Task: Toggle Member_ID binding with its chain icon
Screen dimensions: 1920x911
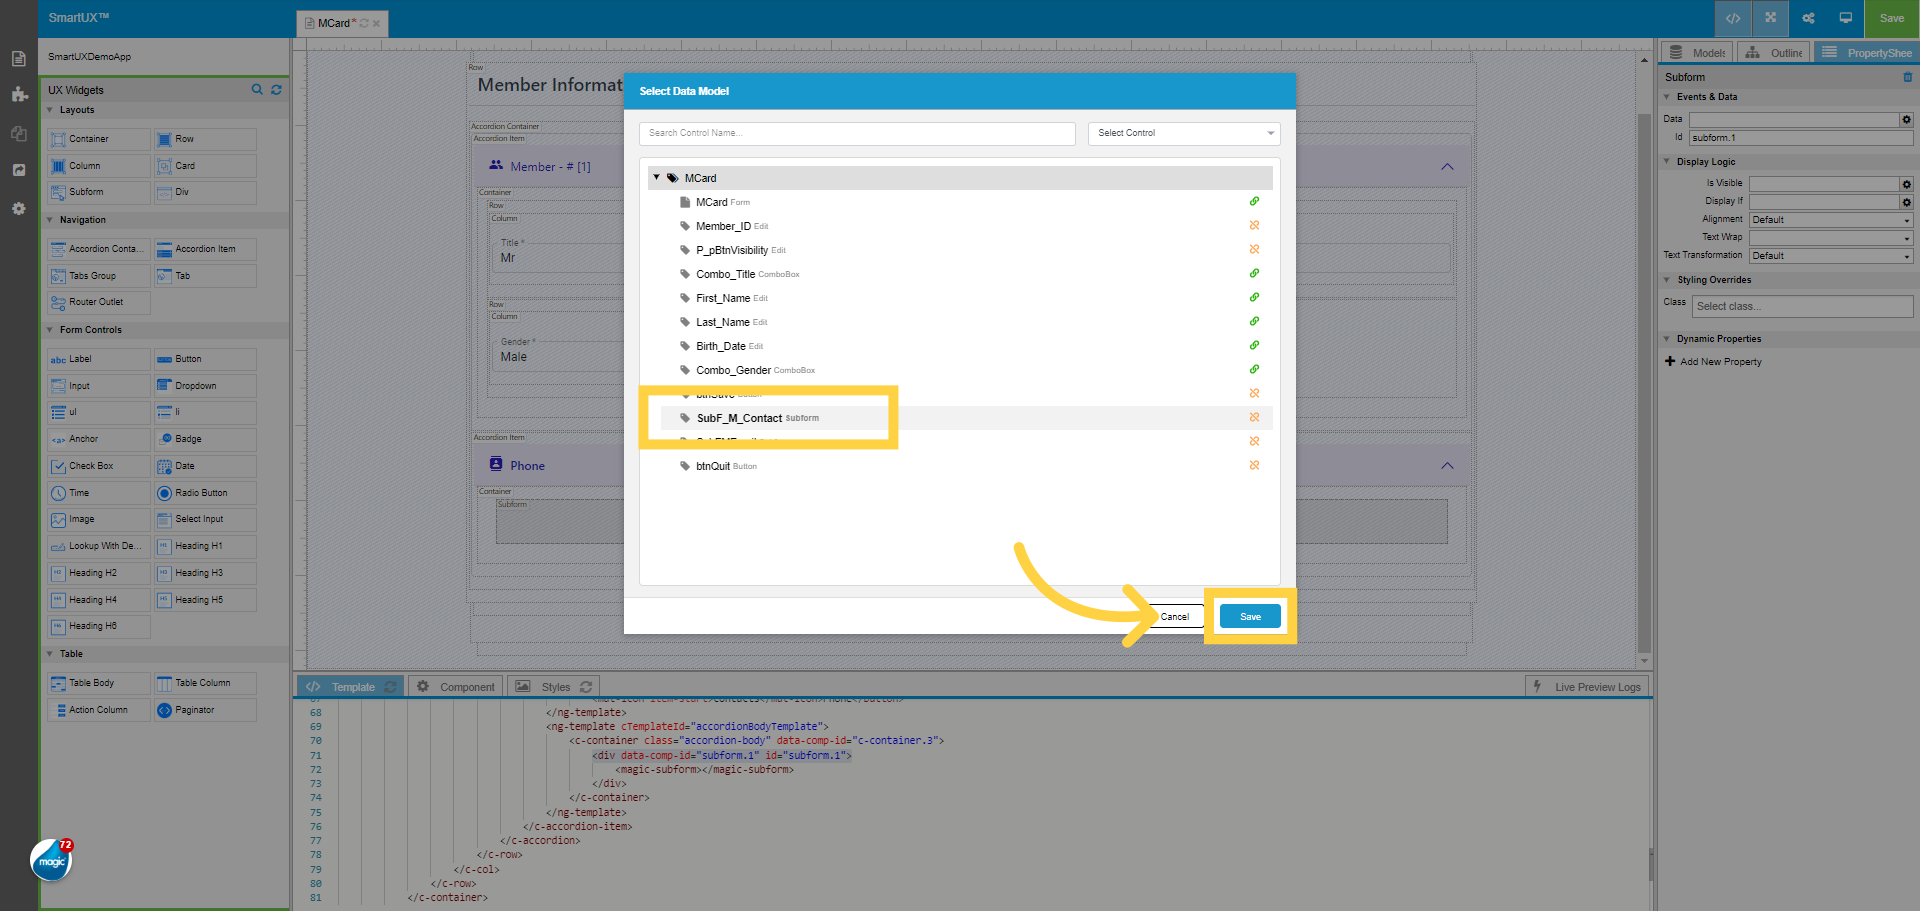Action: [1254, 225]
